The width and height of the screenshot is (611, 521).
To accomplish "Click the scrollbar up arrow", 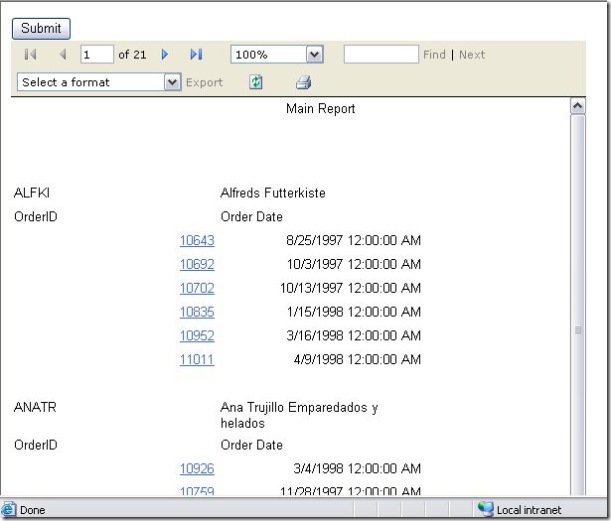I will coord(577,106).
